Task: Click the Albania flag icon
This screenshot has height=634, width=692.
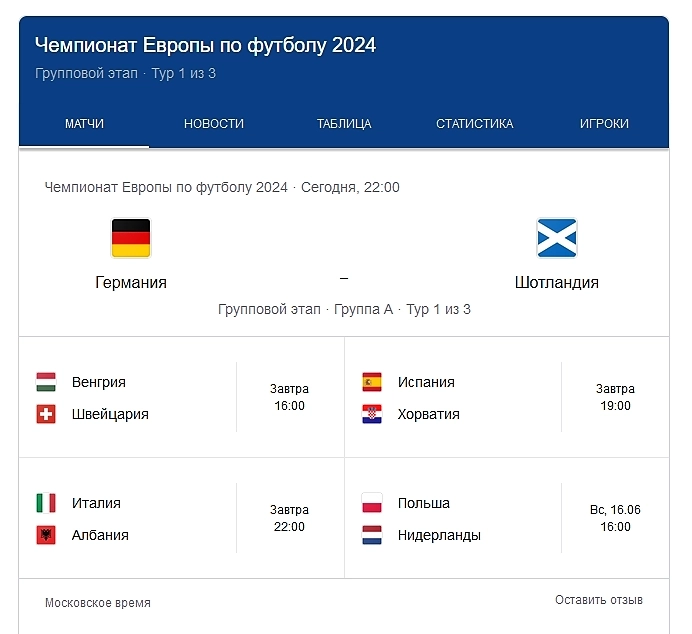Action: 46,535
